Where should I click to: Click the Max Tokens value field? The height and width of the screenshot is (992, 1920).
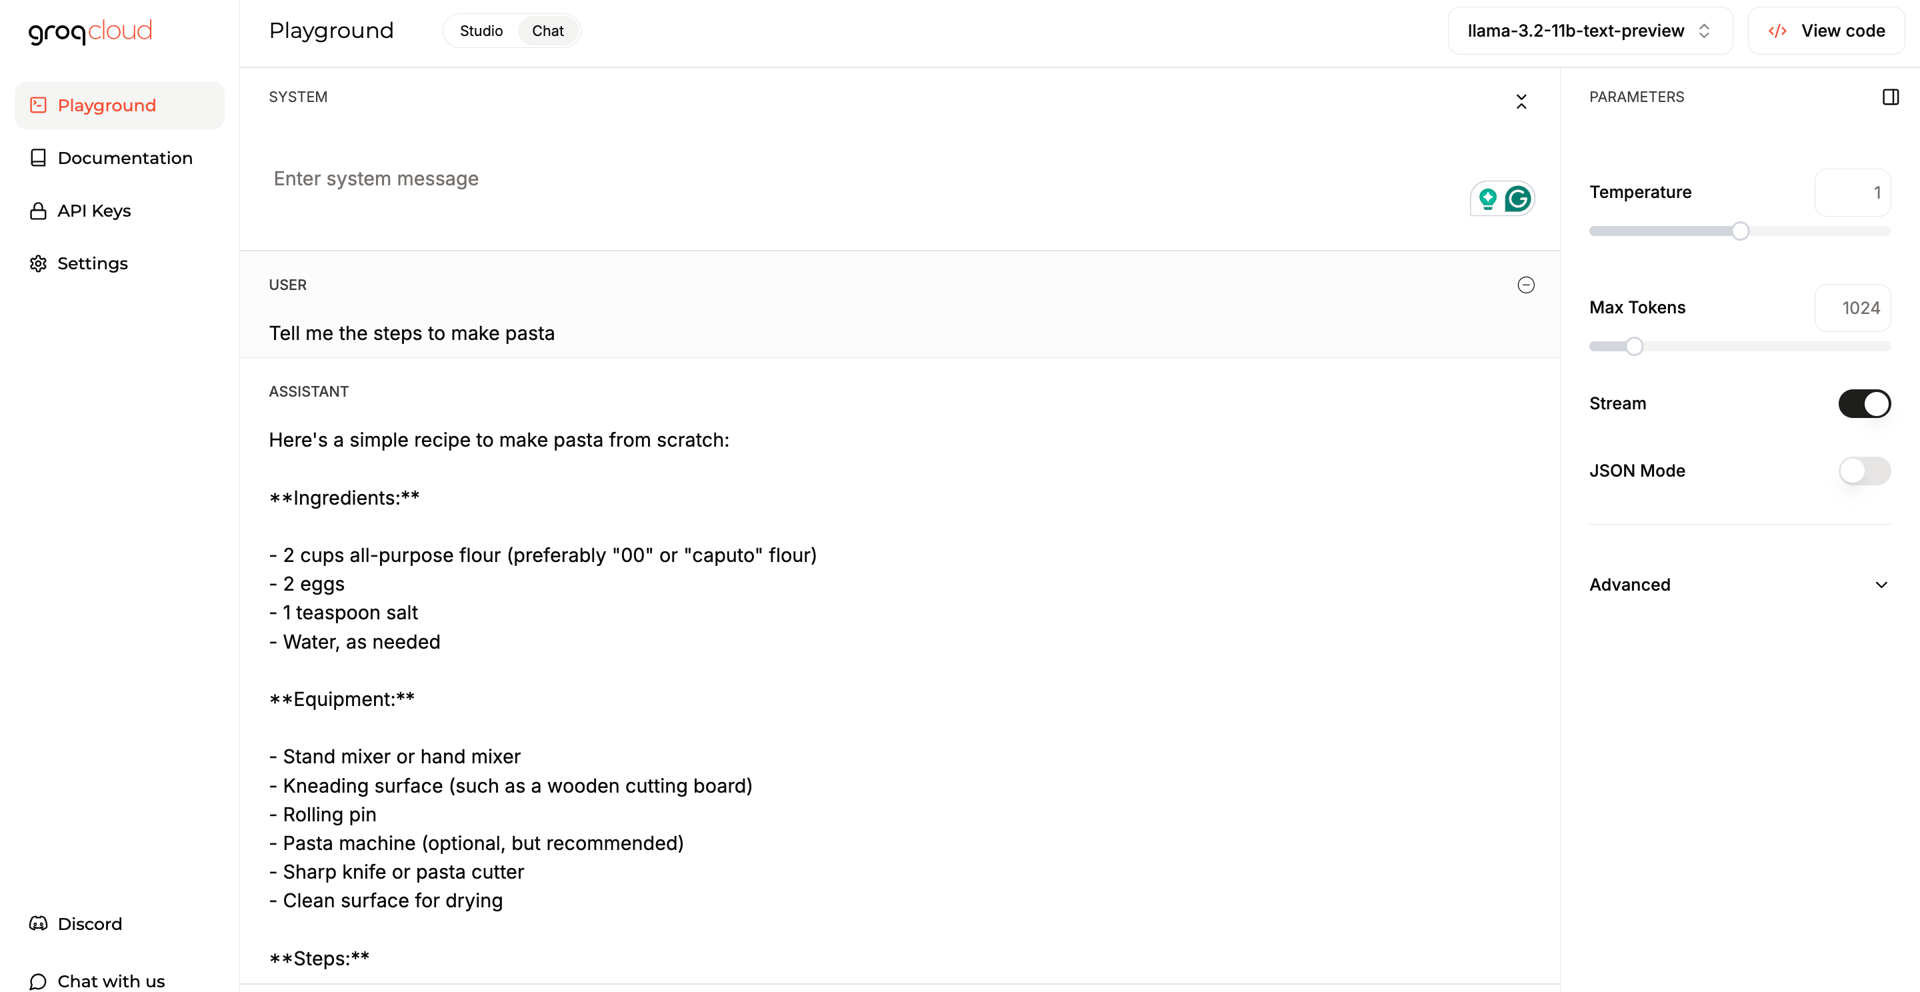[1853, 308]
